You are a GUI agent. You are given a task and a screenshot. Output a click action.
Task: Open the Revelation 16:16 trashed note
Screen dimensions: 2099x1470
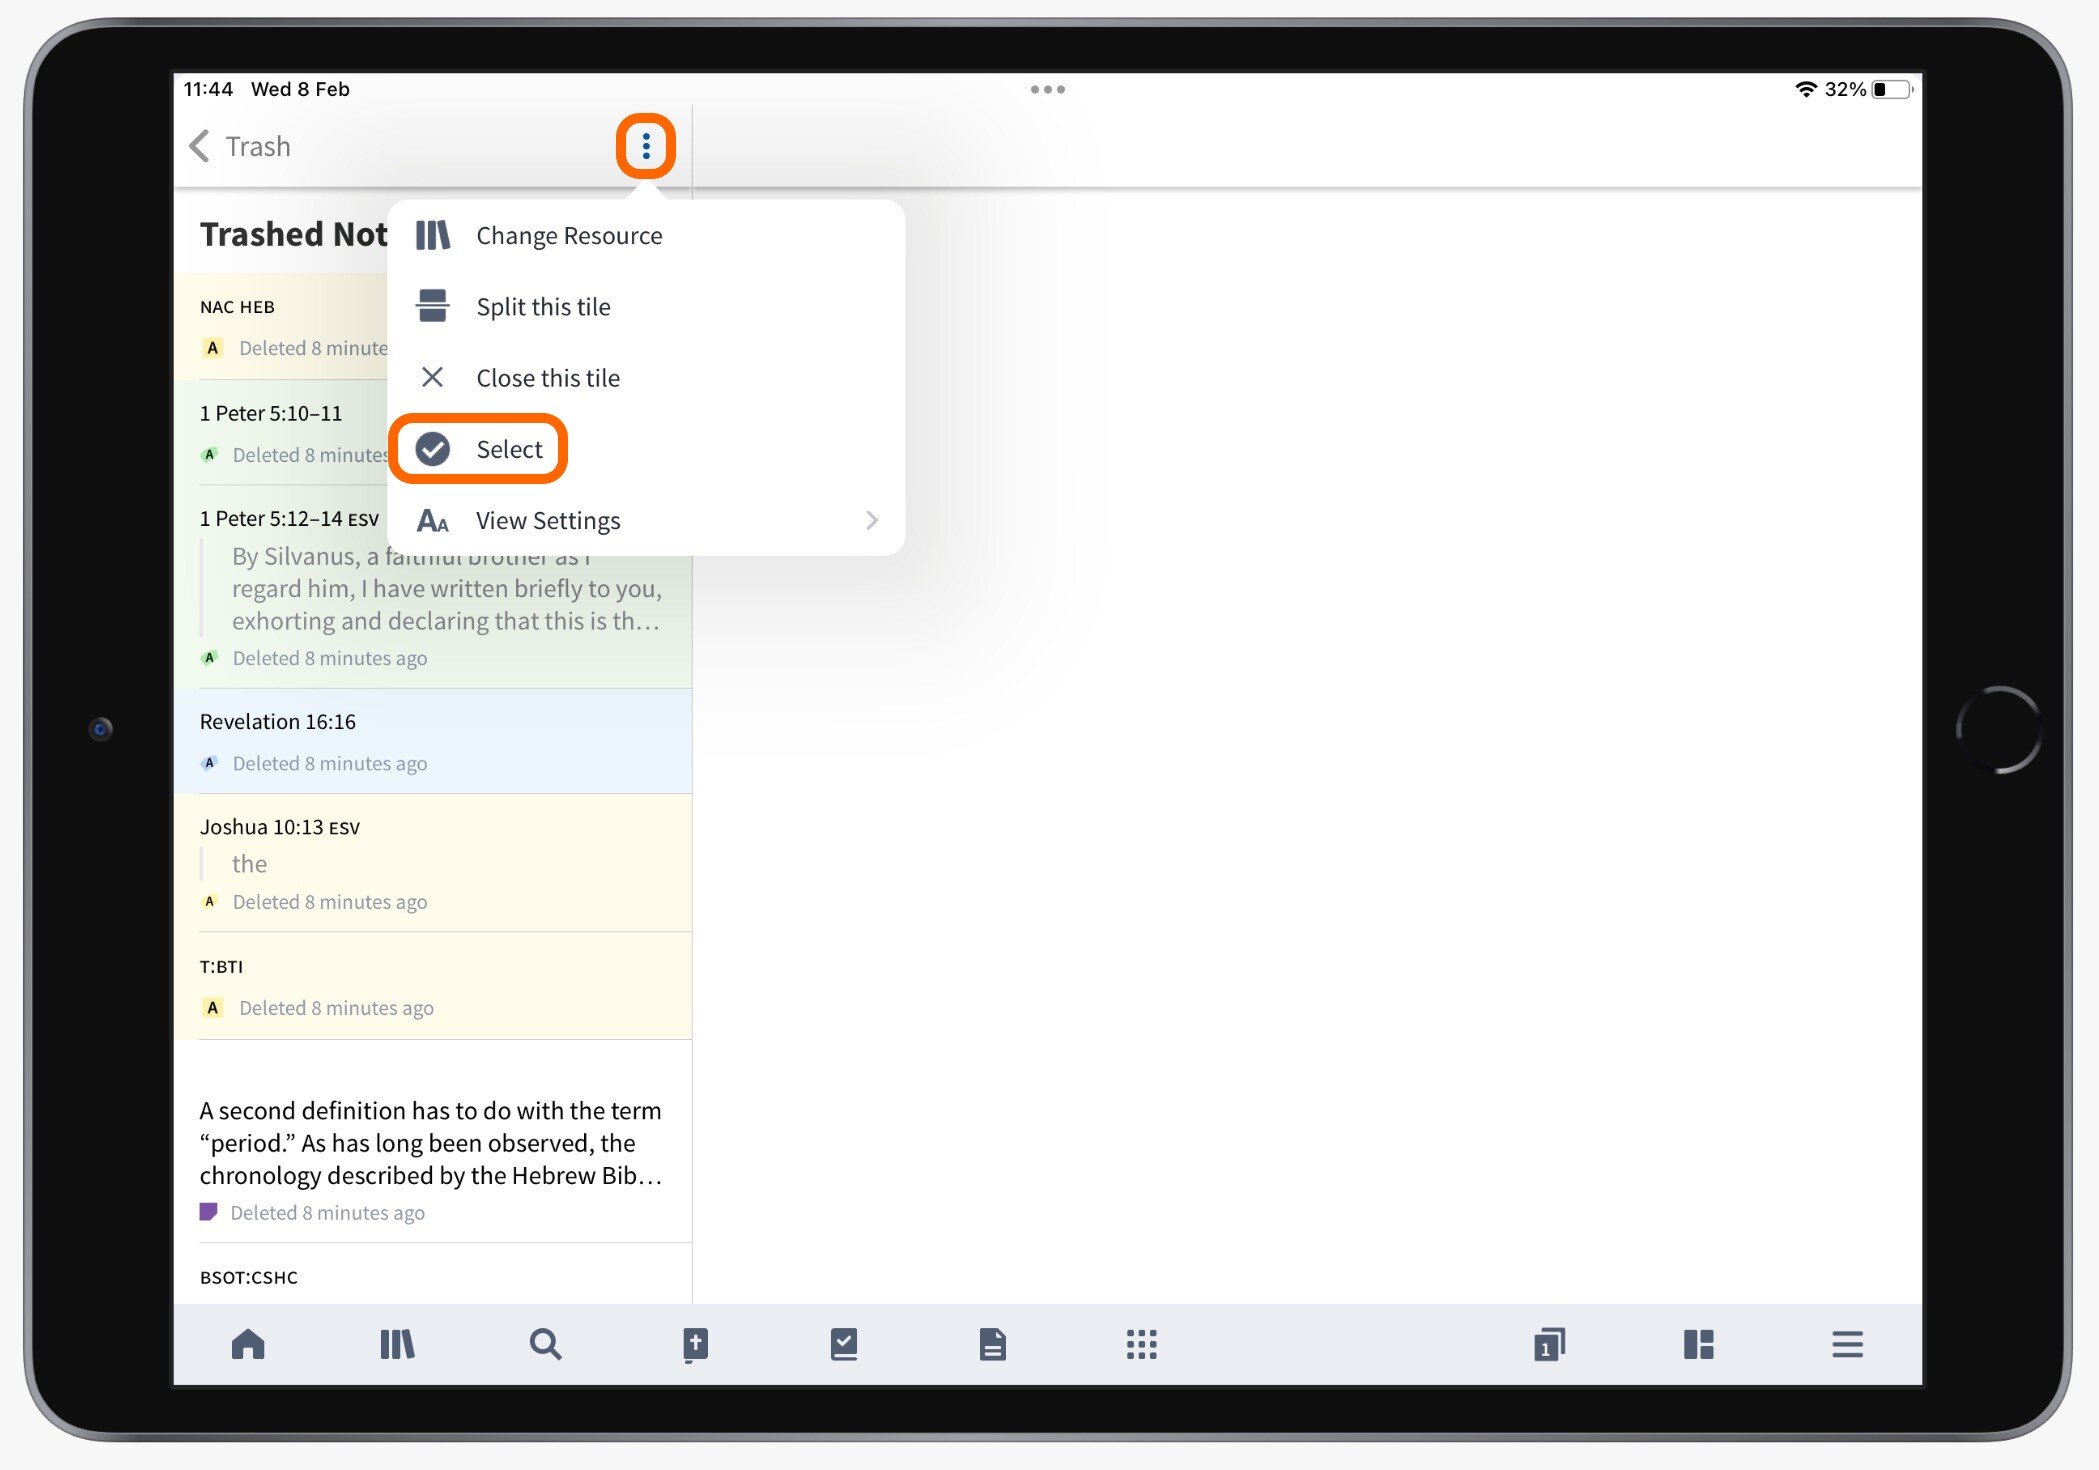[433, 741]
